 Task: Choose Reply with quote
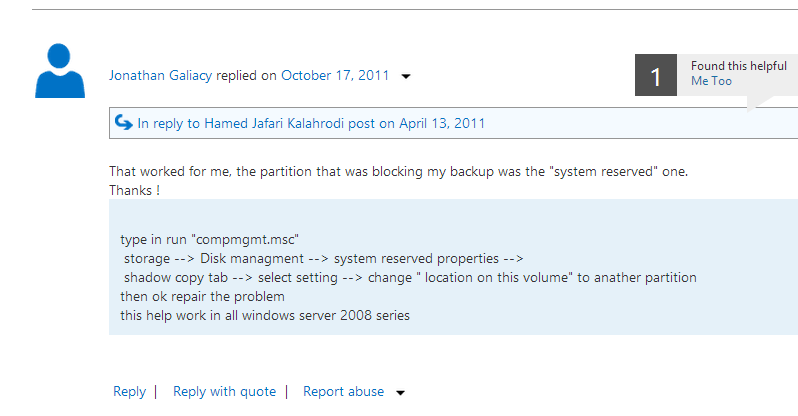(x=224, y=392)
